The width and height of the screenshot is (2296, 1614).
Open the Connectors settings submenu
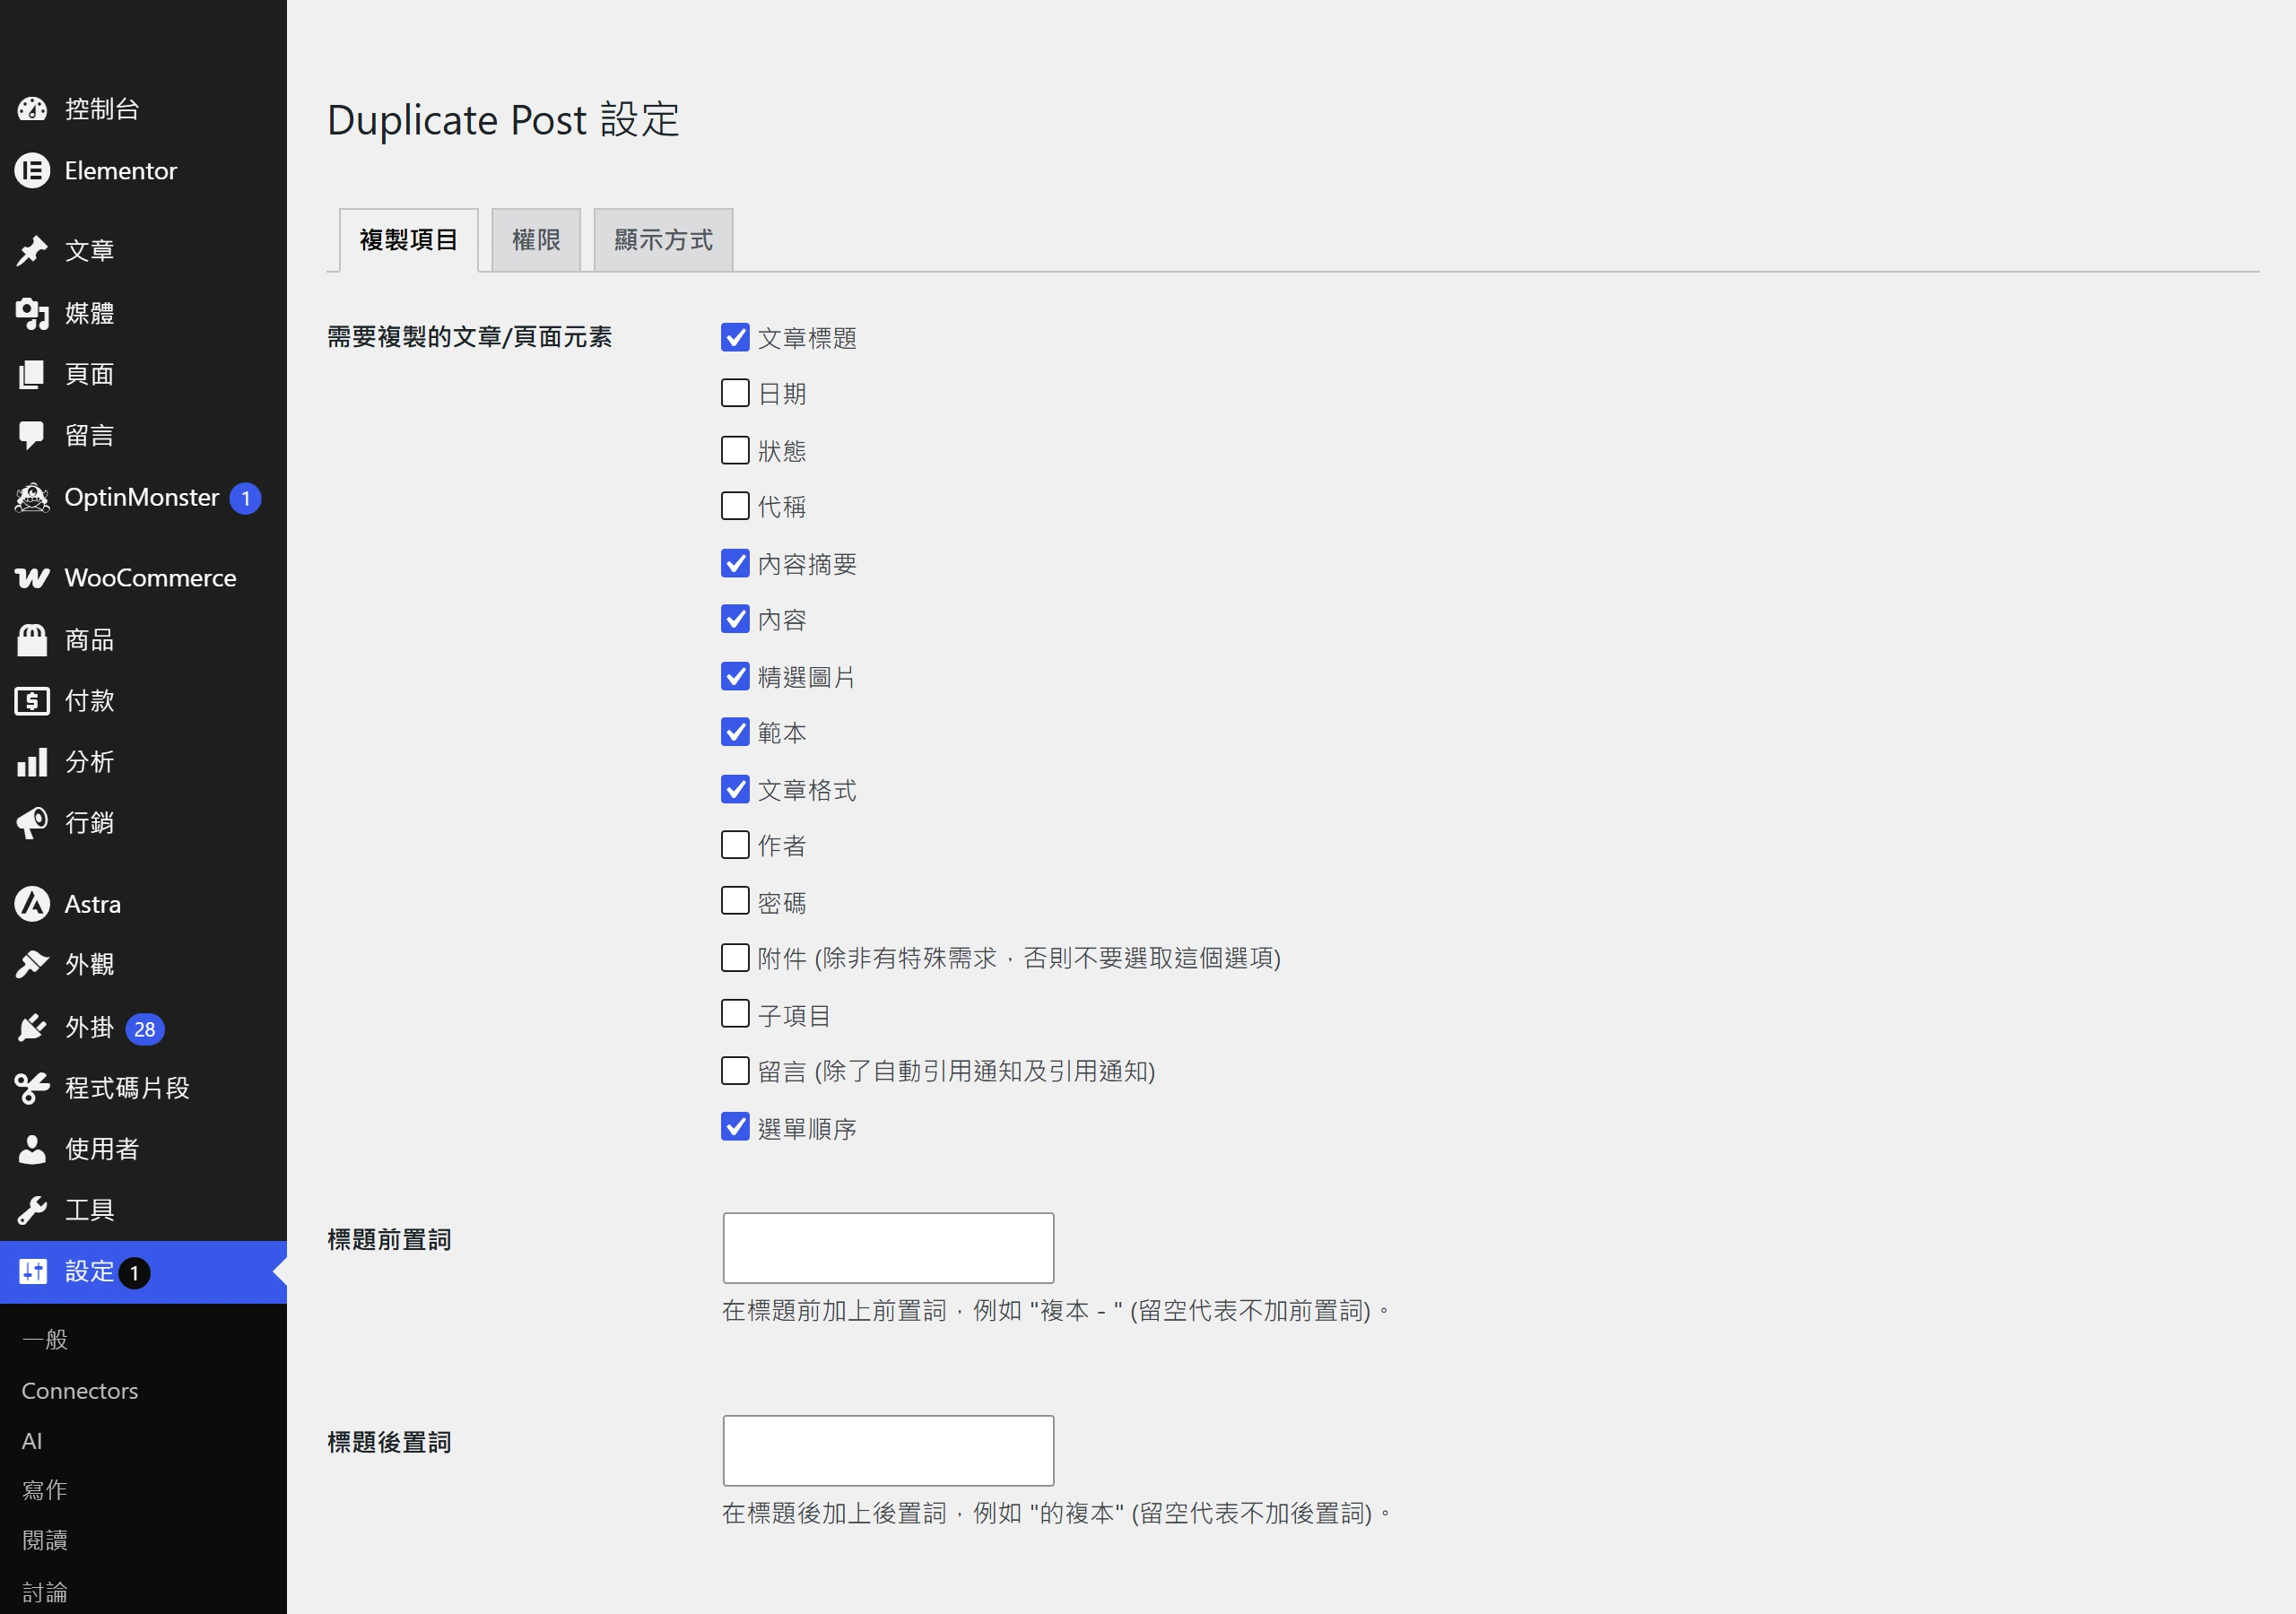pos(80,1391)
